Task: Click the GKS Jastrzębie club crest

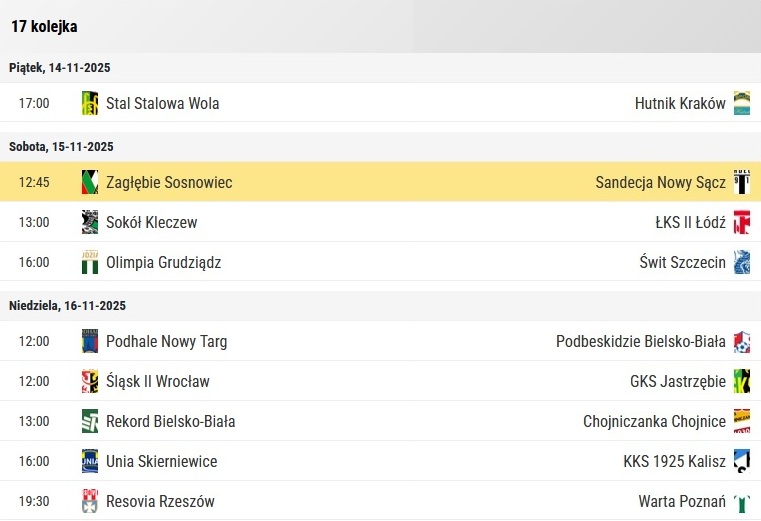Action: (x=741, y=381)
